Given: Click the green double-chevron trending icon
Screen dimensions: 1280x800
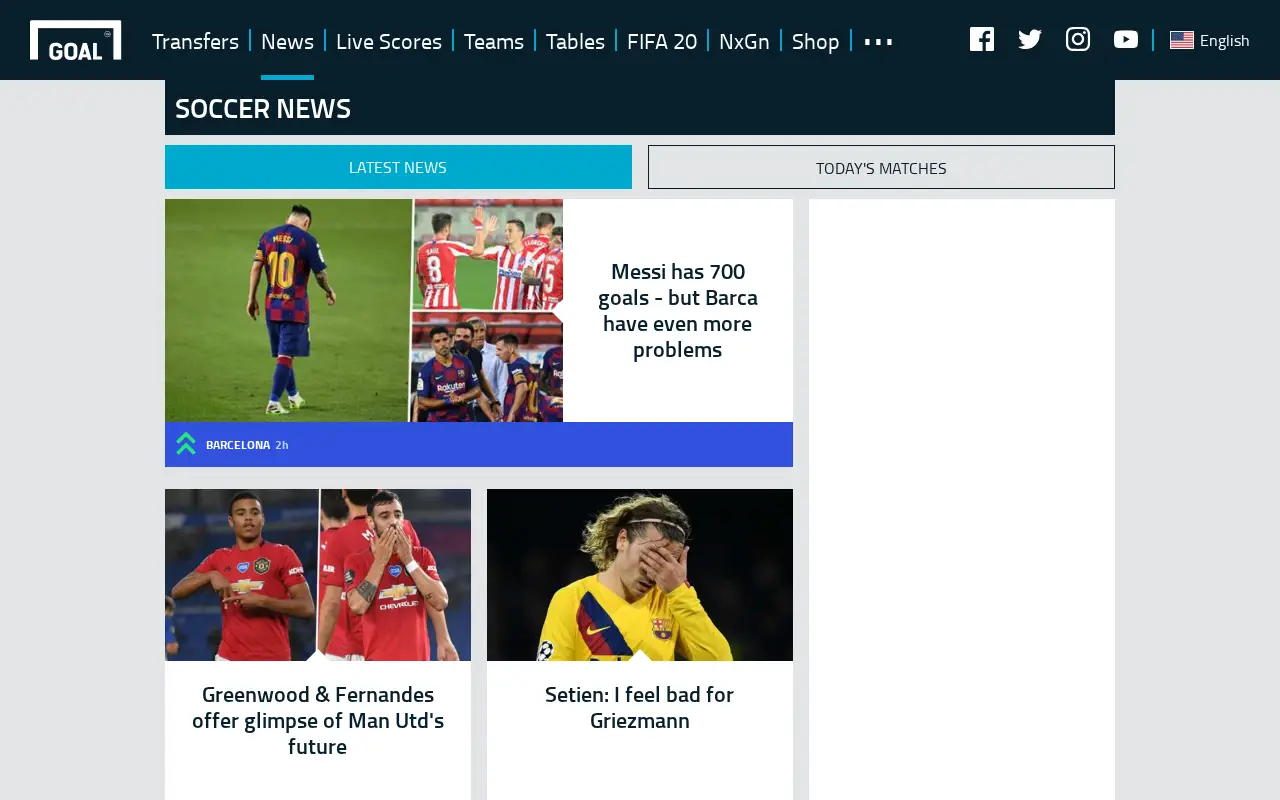Looking at the screenshot, I should [x=186, y=444].
